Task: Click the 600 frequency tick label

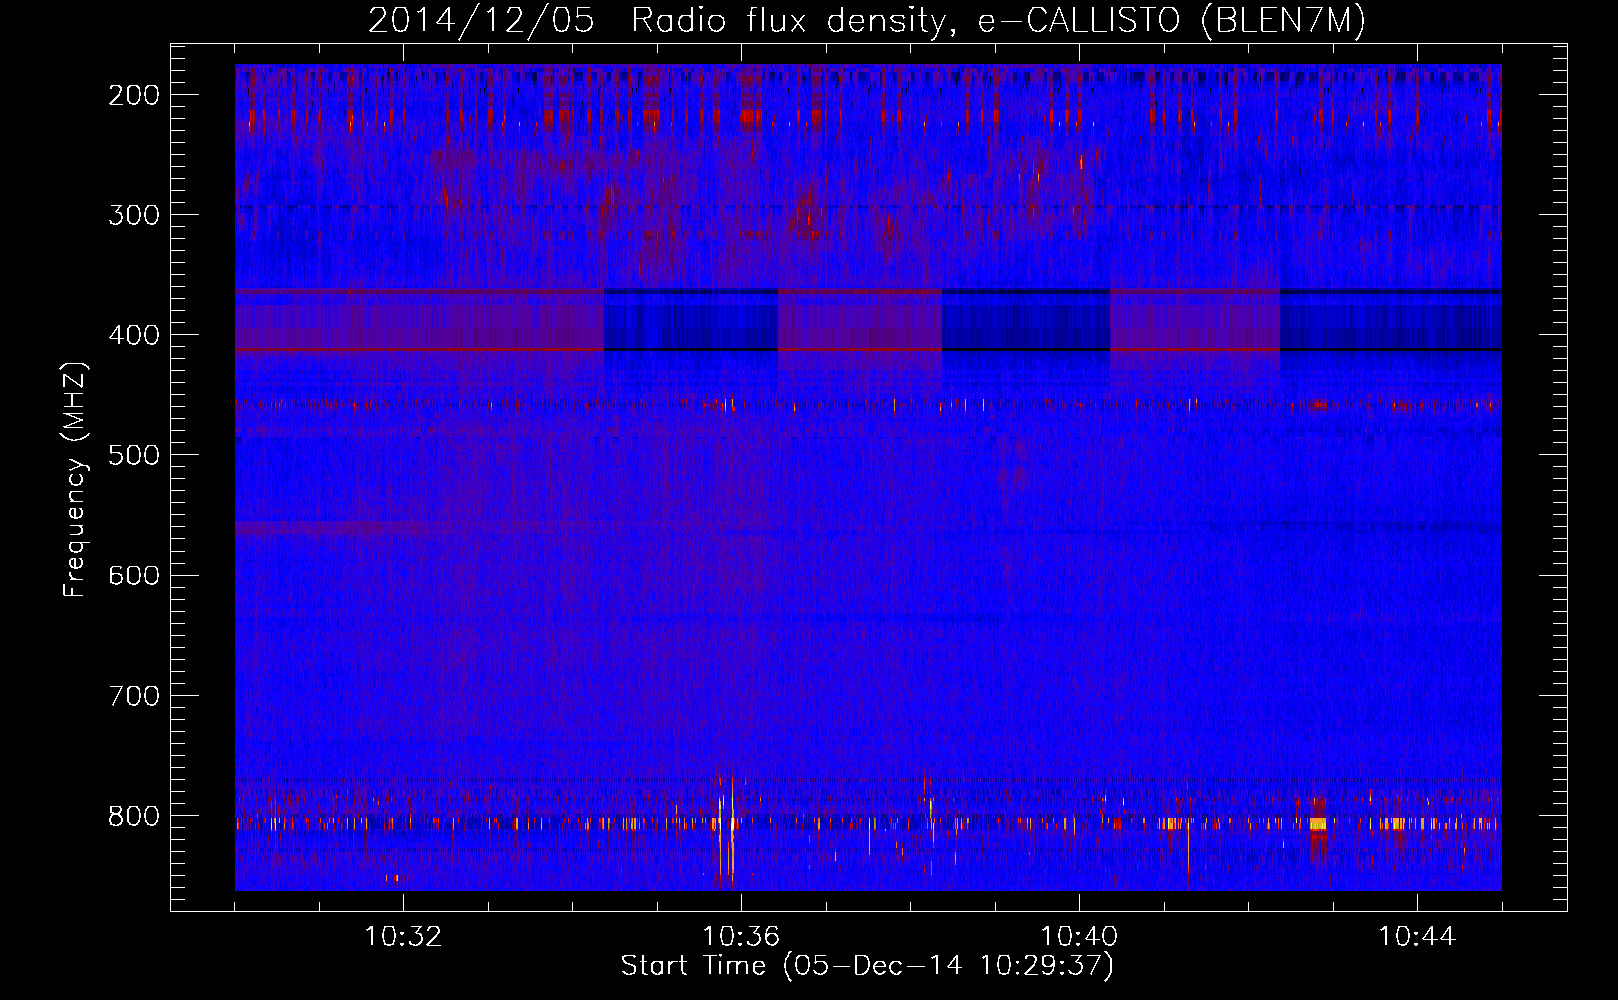Action: (x=133, y=575)
